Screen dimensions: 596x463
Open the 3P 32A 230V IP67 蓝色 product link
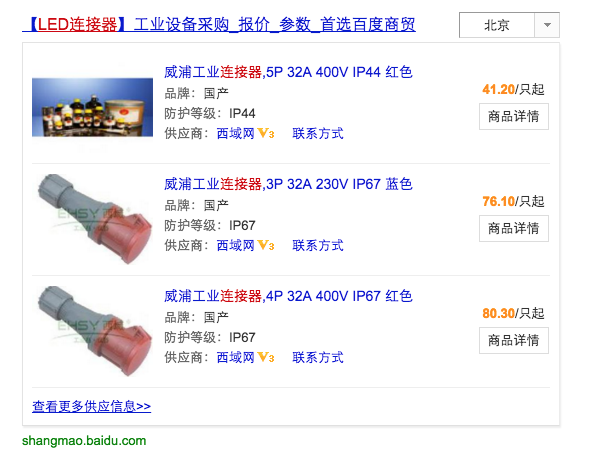pos(288,184)
